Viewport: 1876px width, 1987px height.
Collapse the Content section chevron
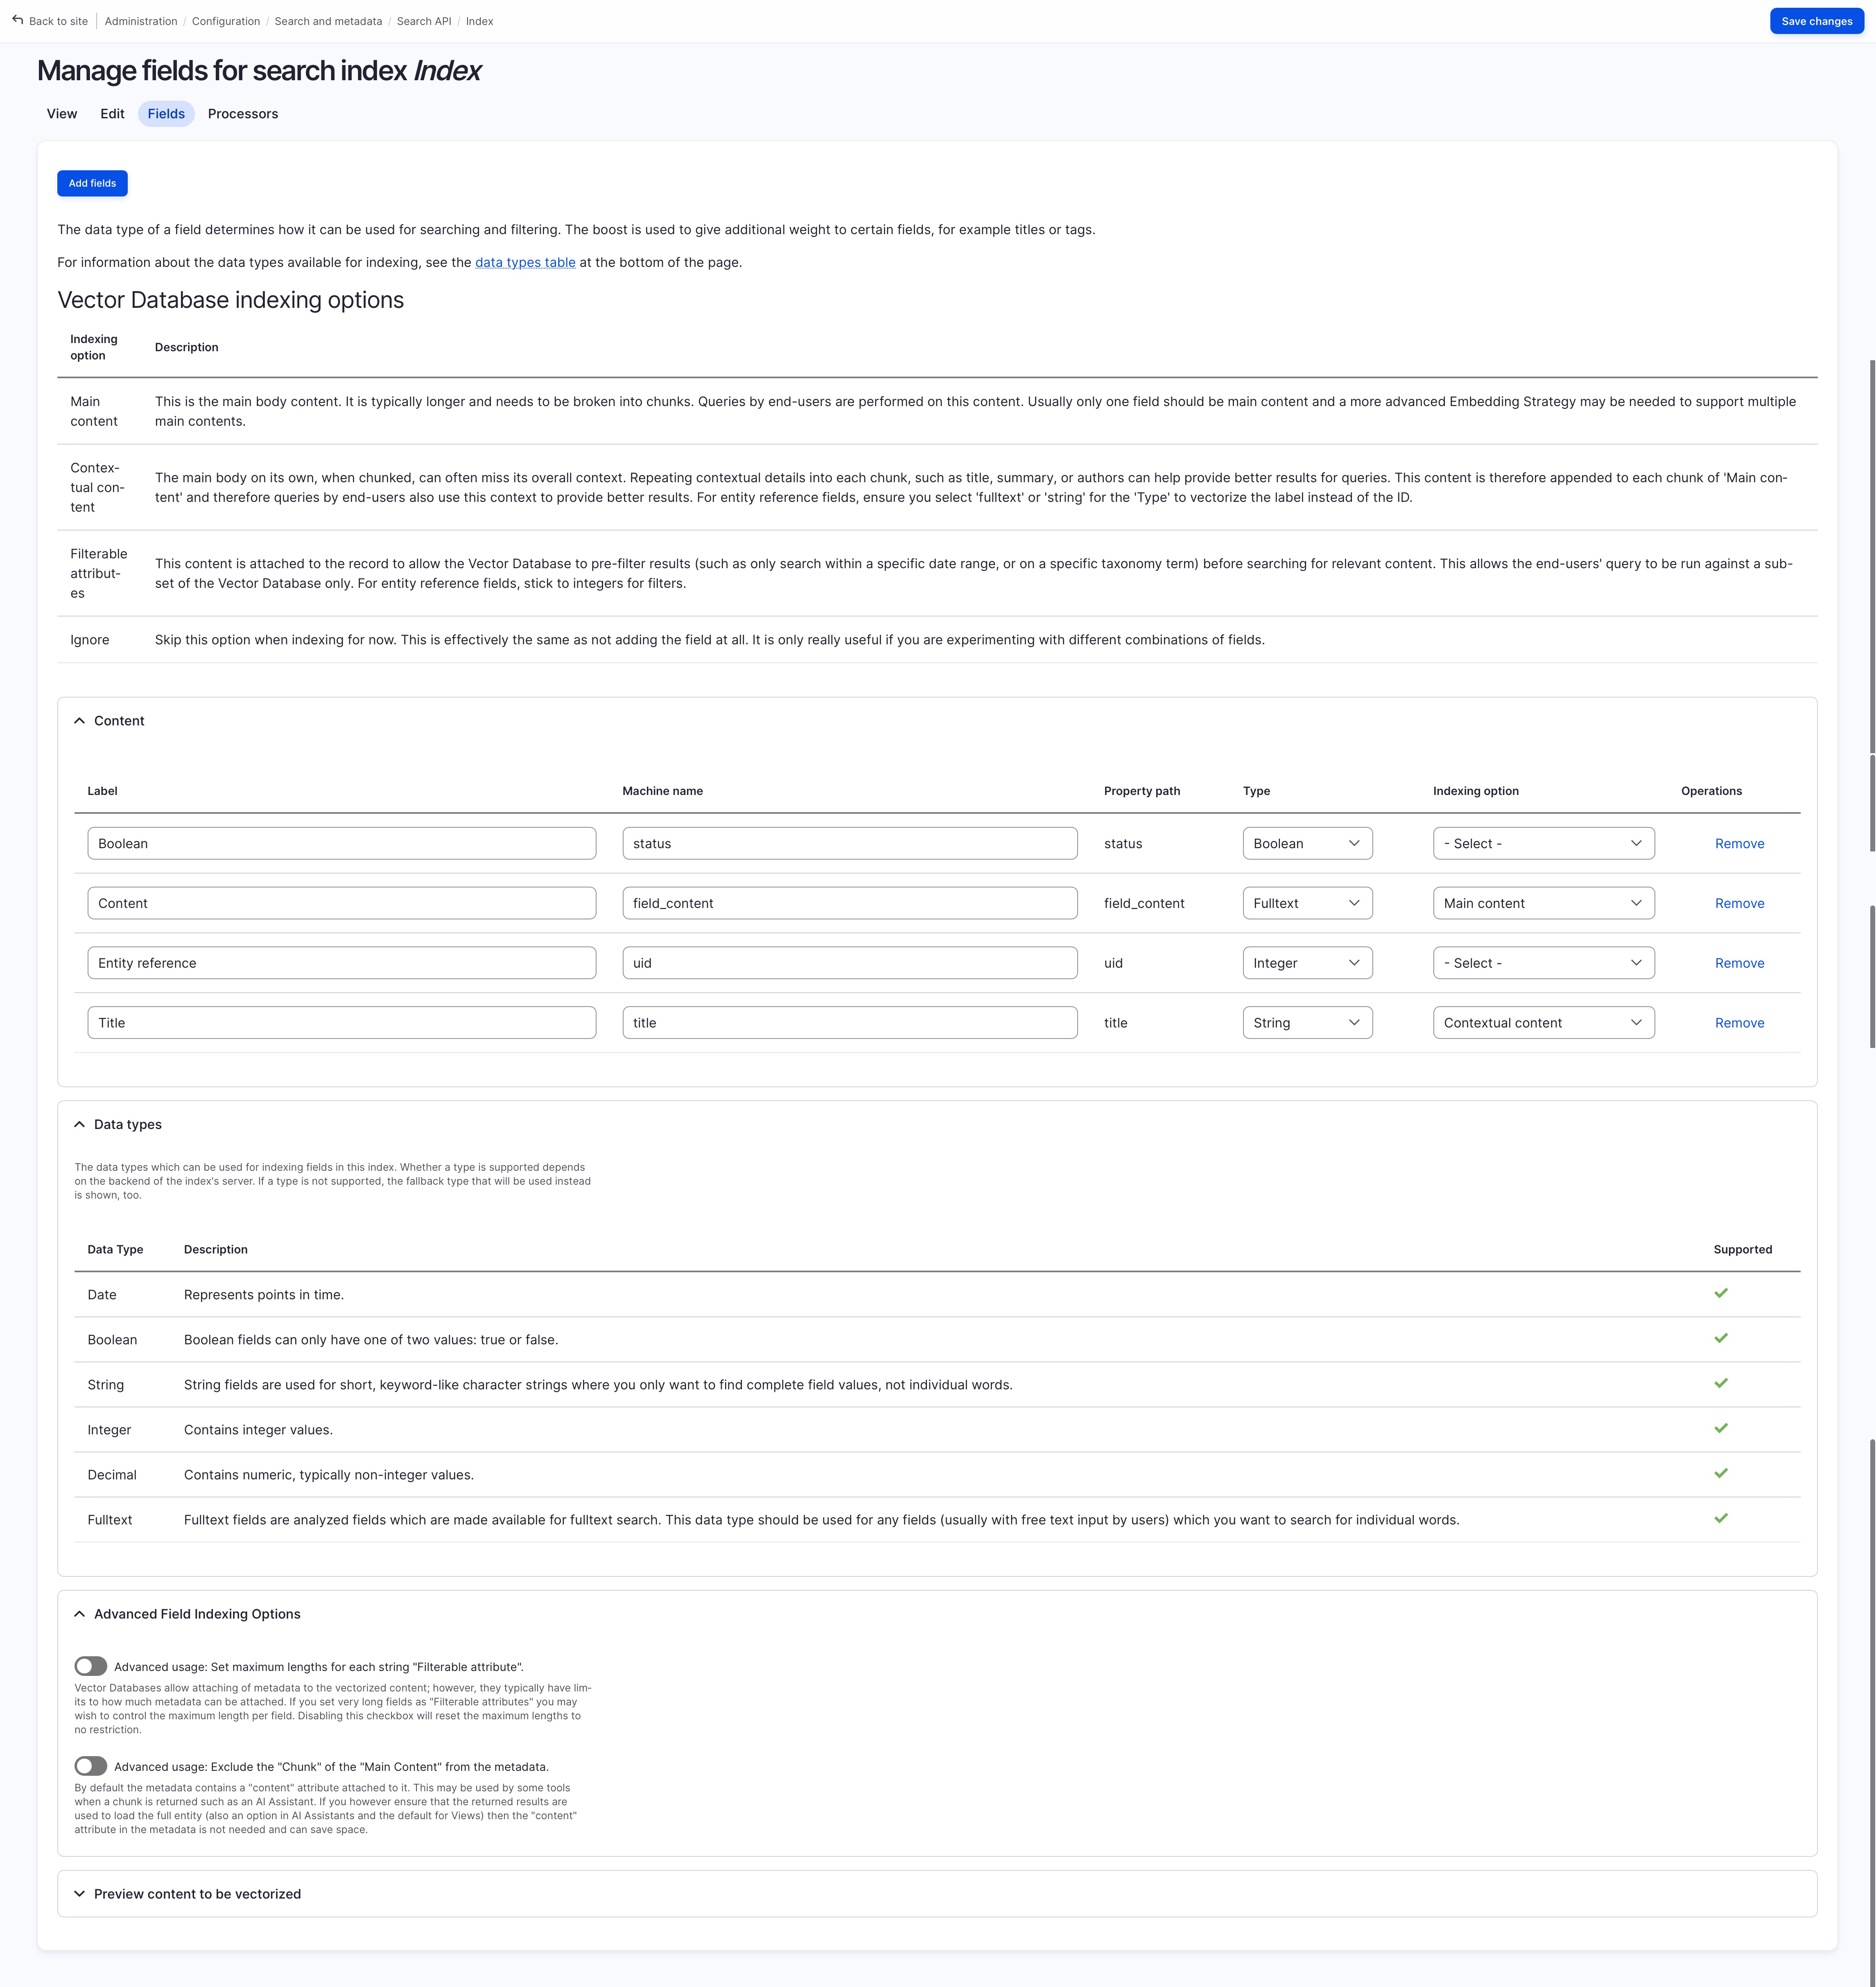[x=80, y=721]
